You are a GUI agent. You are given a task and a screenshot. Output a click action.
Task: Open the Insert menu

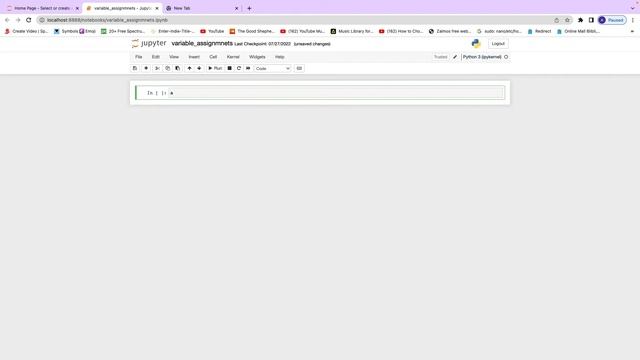coord(194,57)
